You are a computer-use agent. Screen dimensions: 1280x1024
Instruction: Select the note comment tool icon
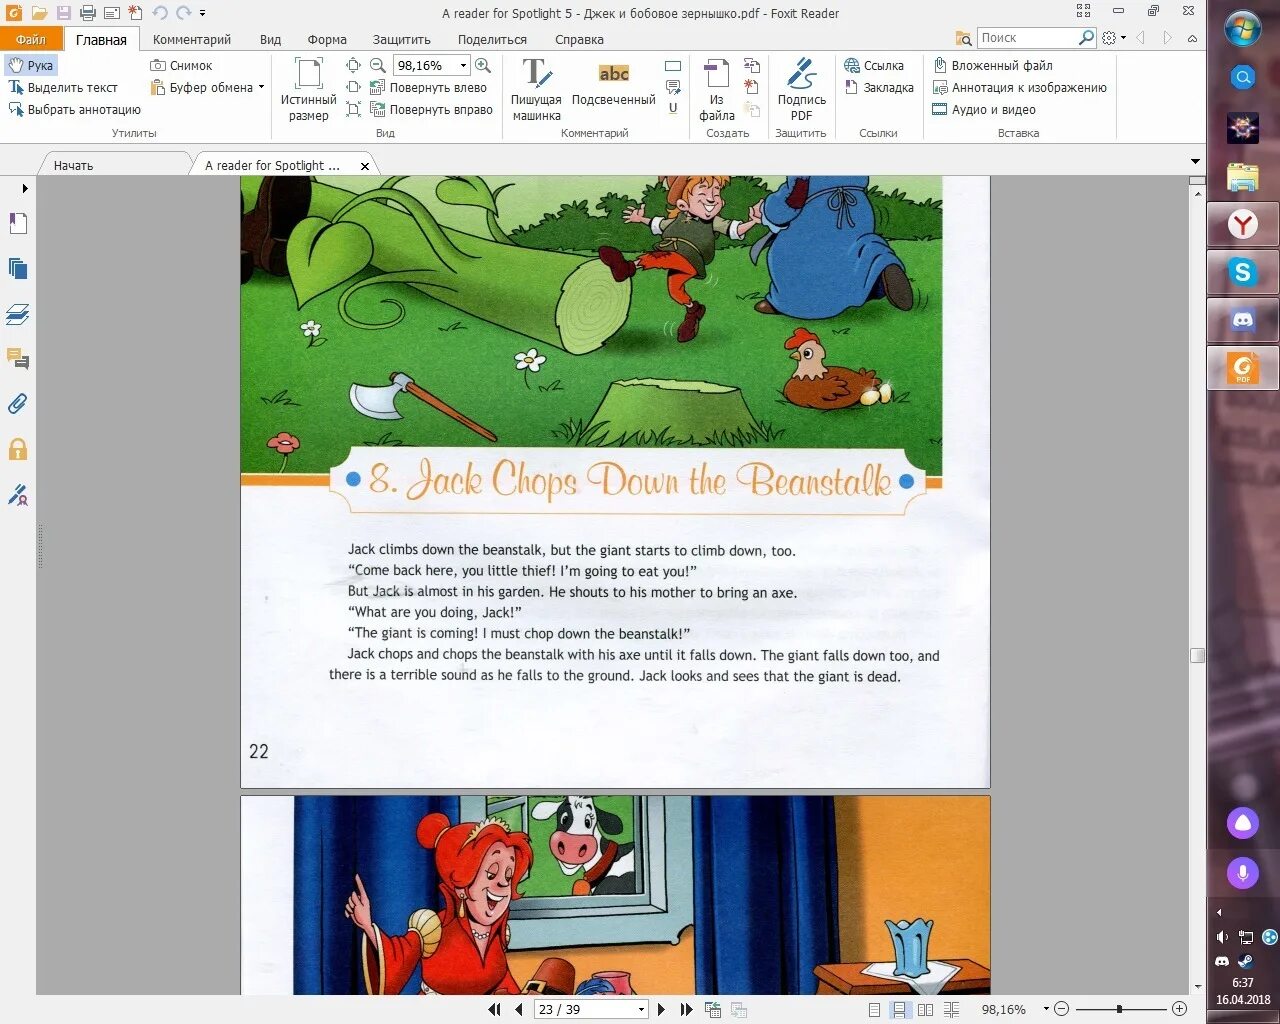coord(673,87)
